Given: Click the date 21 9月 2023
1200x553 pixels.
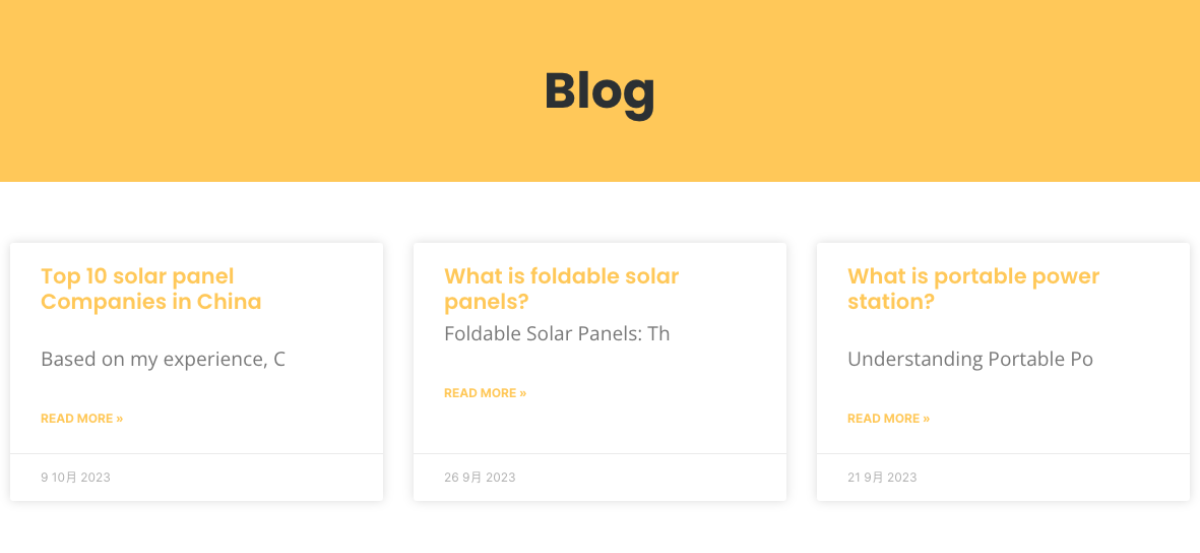Looking at the screenshot, I should click(882, 477).
